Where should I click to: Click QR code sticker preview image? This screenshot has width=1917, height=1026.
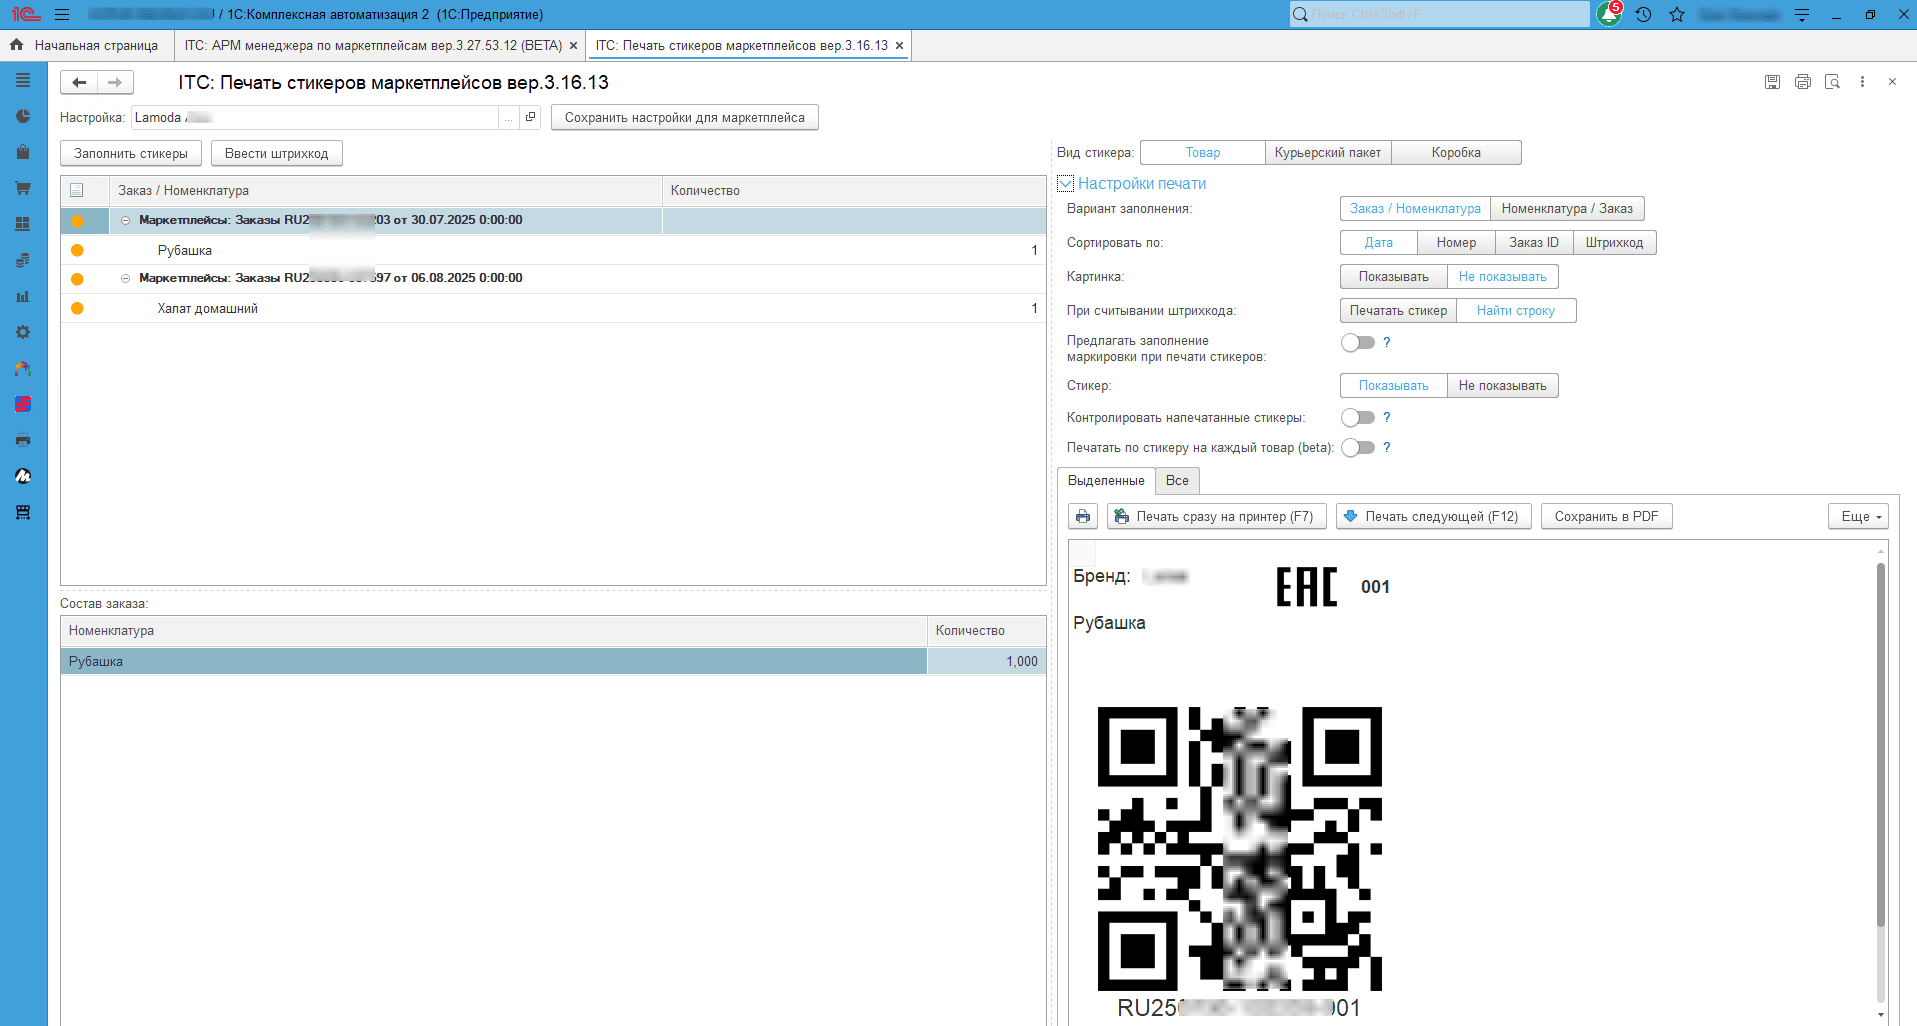tap(1239, 848)
